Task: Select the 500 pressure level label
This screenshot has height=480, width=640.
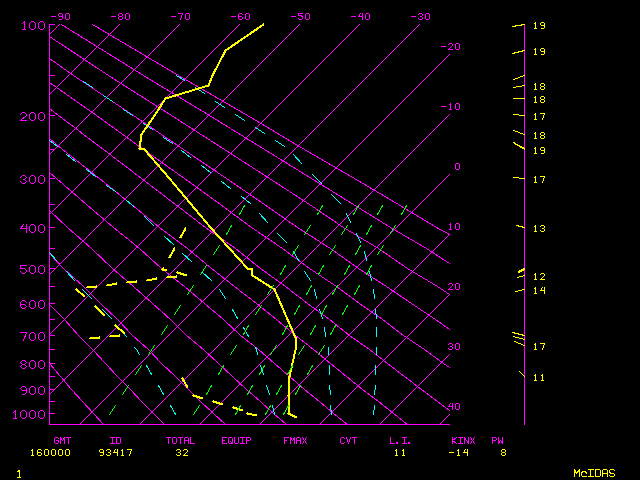Action: pos(33,269)
